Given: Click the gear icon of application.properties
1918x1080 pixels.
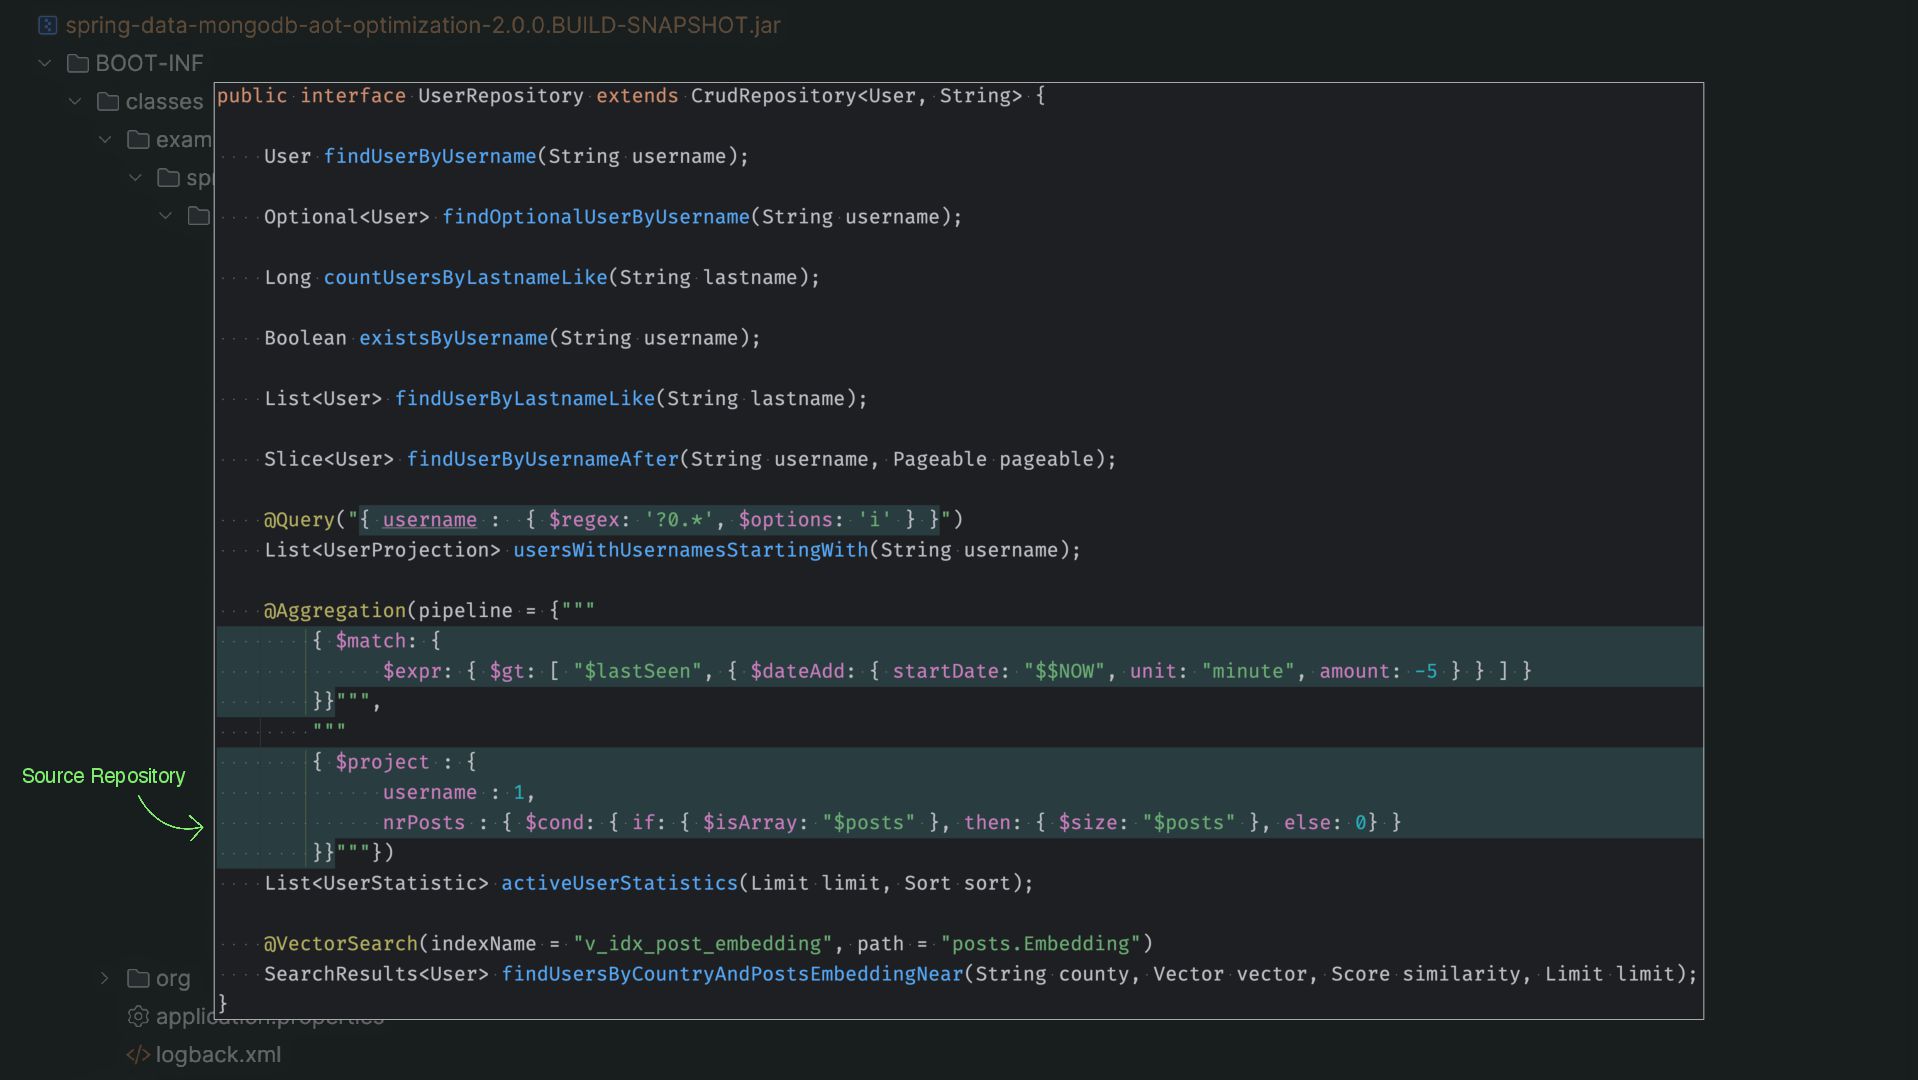Looking at the screenshot, I should point(138,1016).
